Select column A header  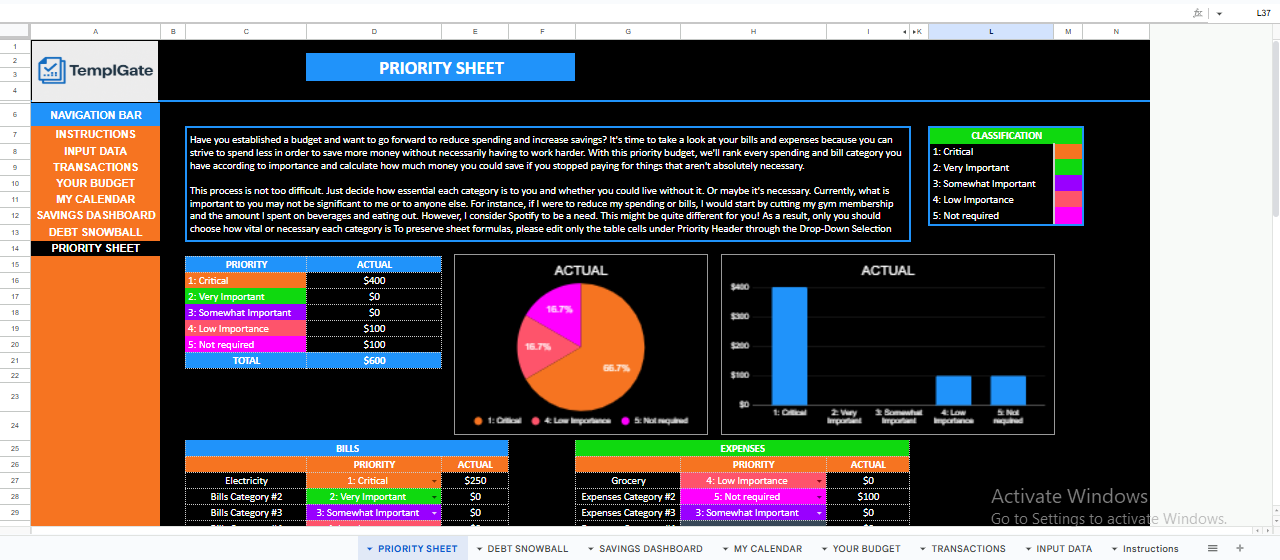coord(95,32)
